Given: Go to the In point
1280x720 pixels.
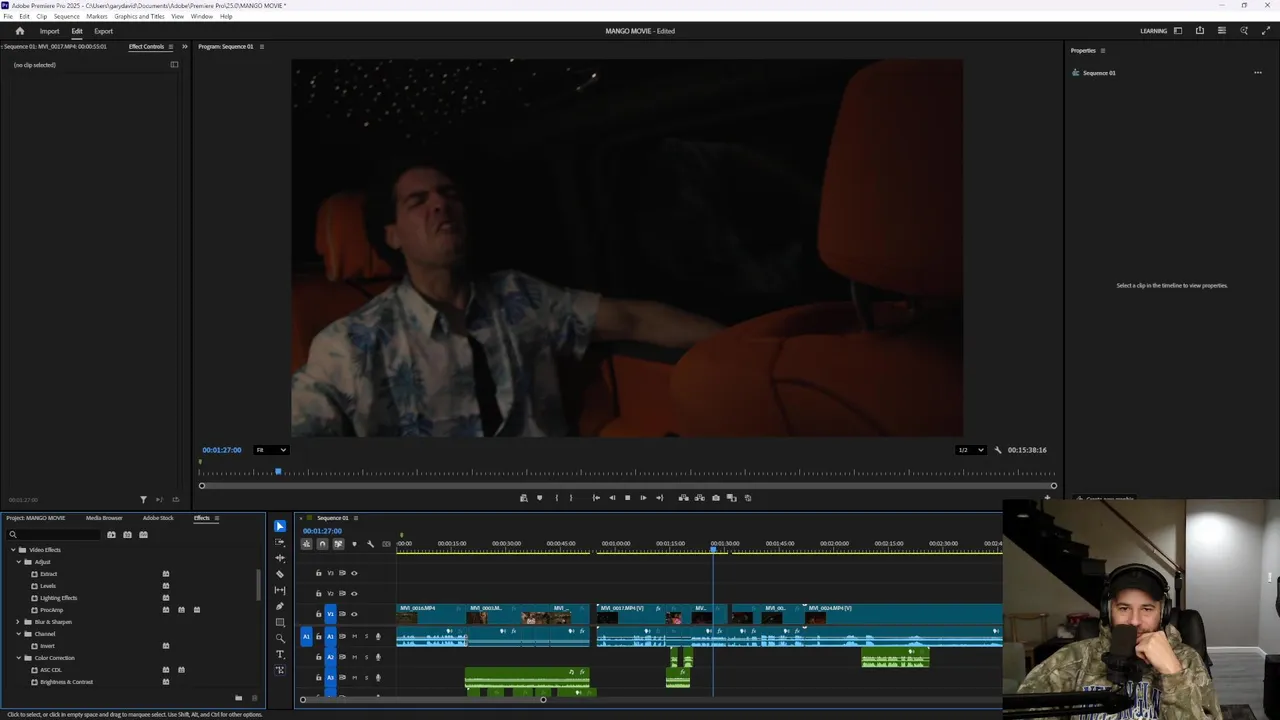Looking at the screenshot, I should (596, 498).
